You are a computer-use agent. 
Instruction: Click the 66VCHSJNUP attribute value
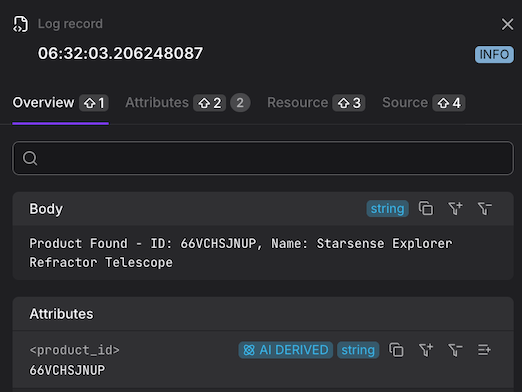coord(67,370)
